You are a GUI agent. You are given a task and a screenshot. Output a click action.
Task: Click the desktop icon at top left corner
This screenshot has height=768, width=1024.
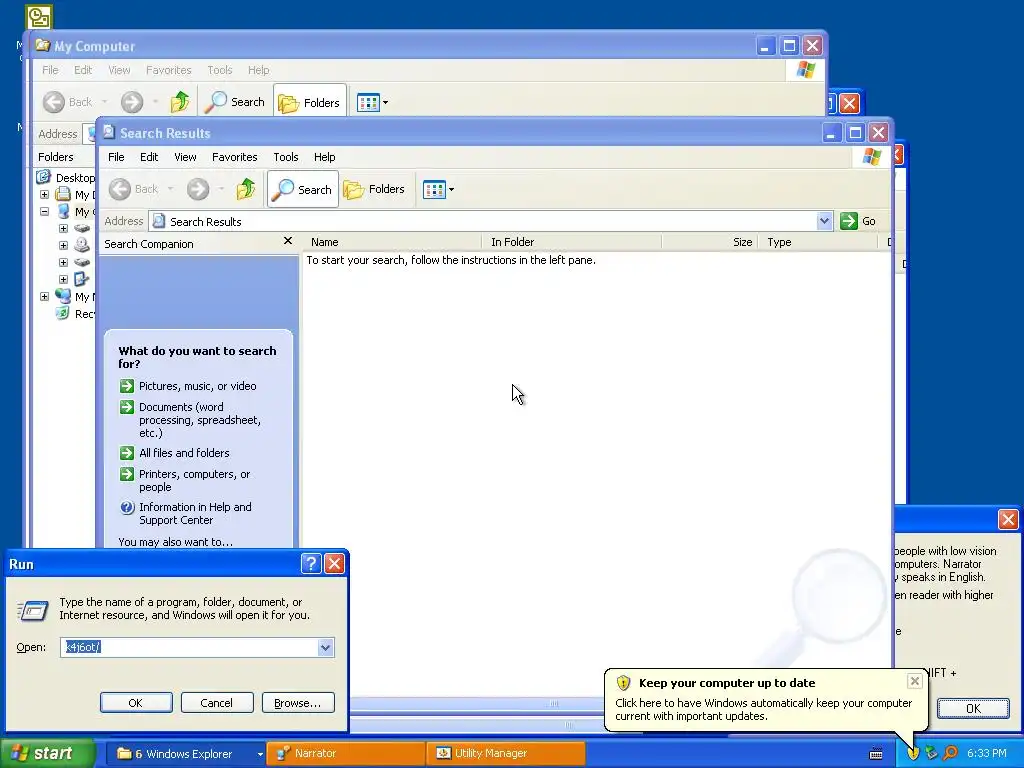[x=39, y=17]
